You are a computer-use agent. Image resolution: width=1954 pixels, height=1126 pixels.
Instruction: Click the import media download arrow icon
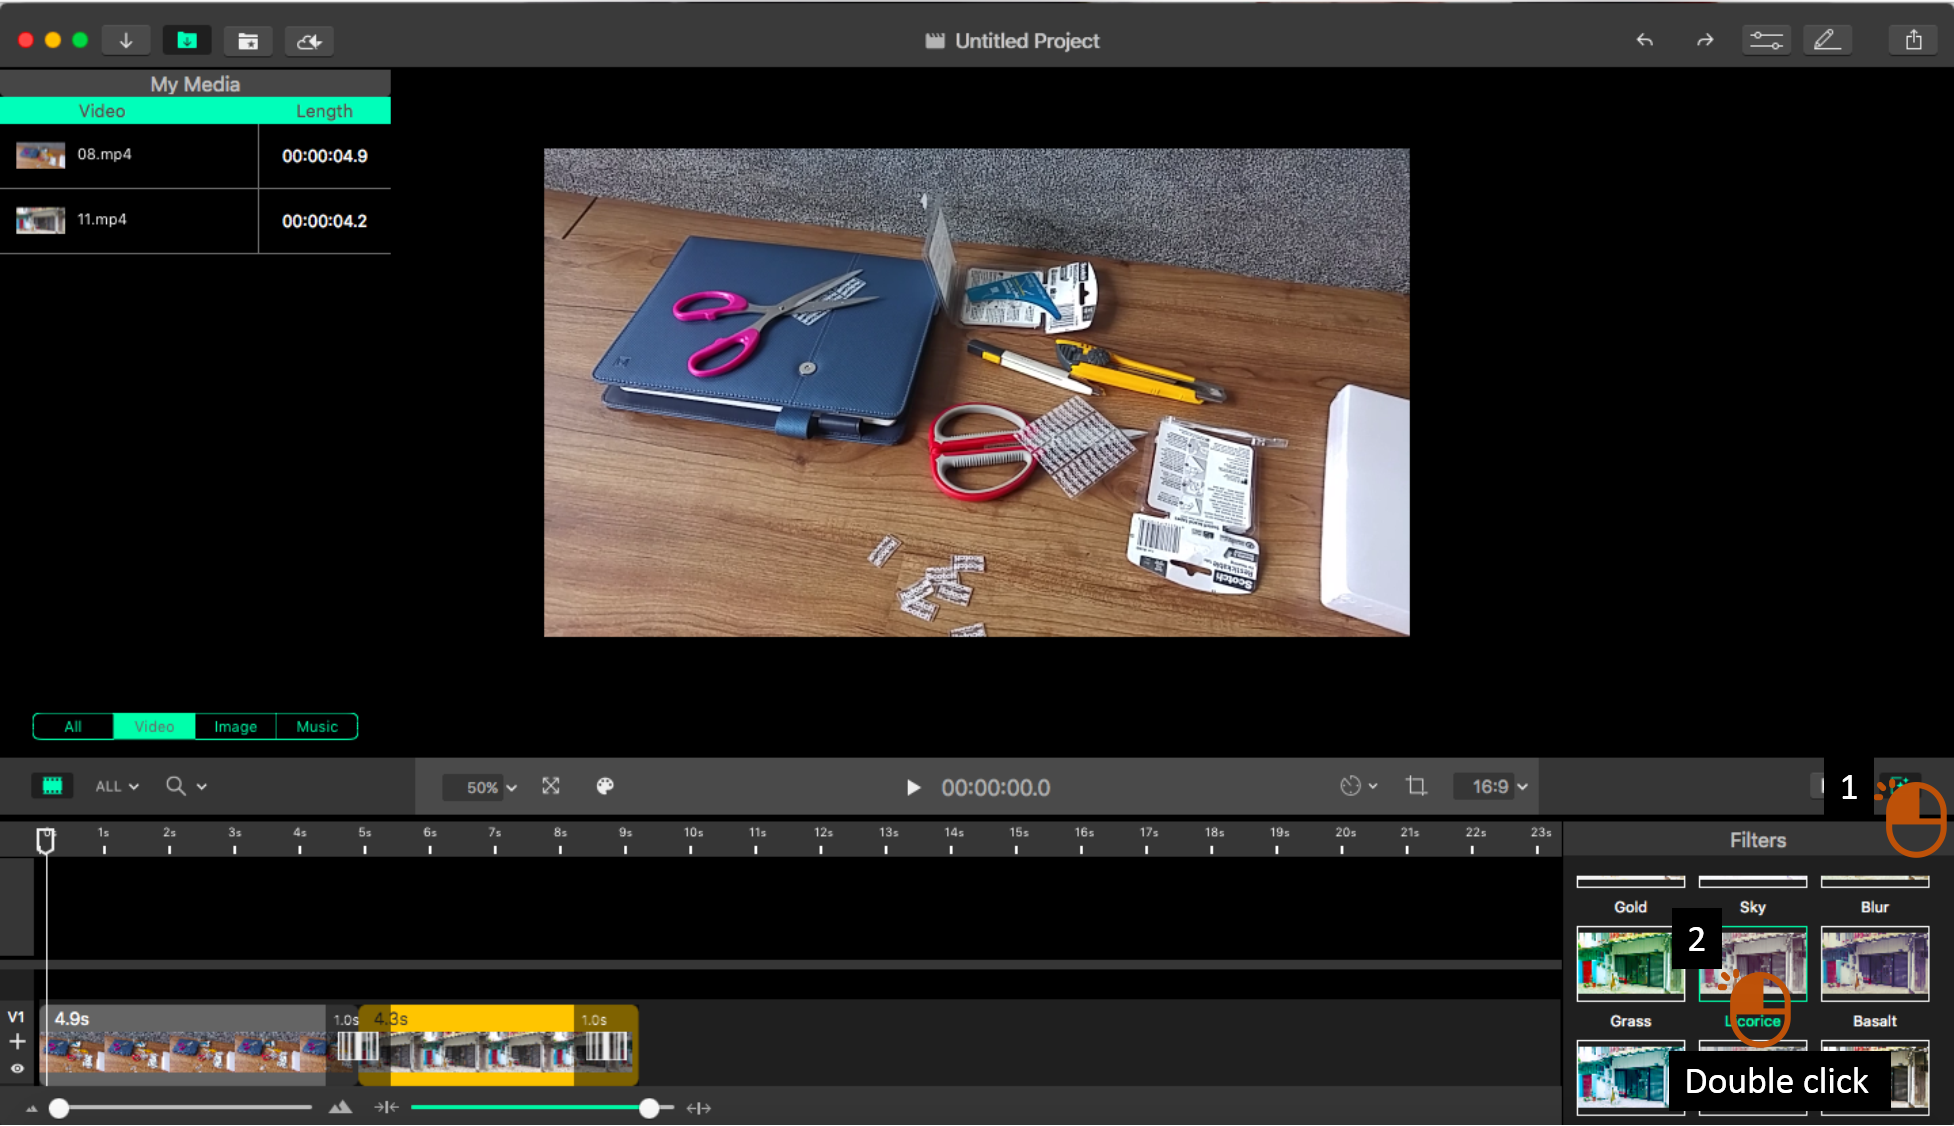pyautogui.click(x=126, y=41)
